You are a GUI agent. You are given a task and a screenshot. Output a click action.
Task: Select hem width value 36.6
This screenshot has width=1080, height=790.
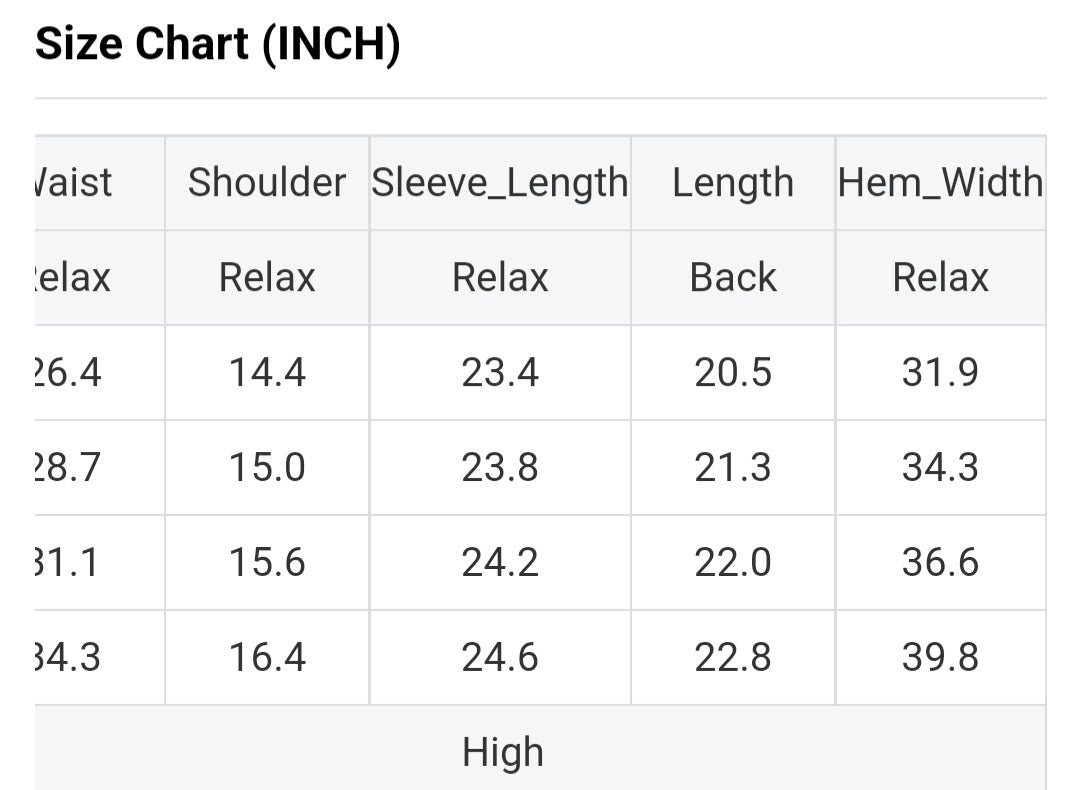(940, 562)
